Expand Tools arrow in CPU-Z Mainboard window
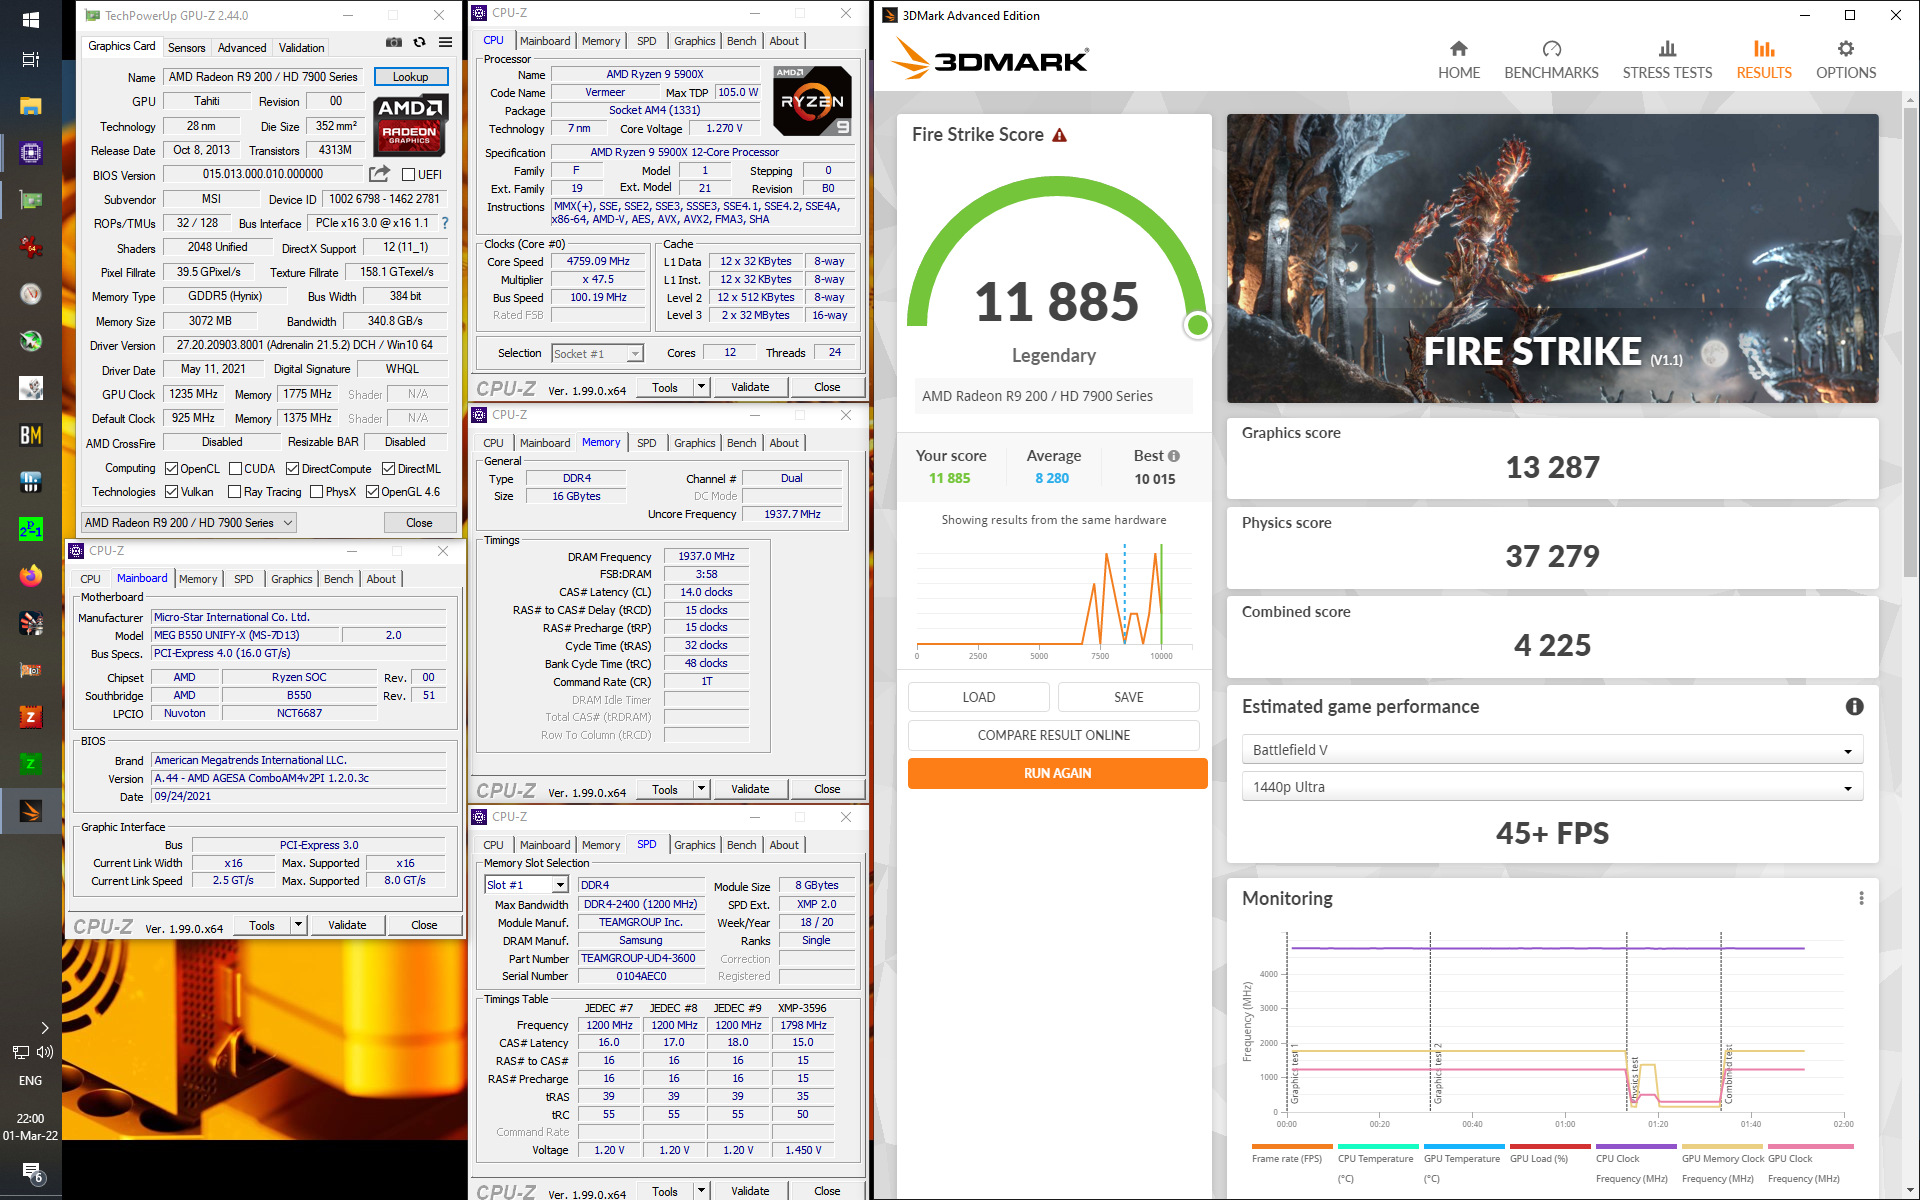The width and height of the screenshot is (1920, 1200). click(298, 926)
